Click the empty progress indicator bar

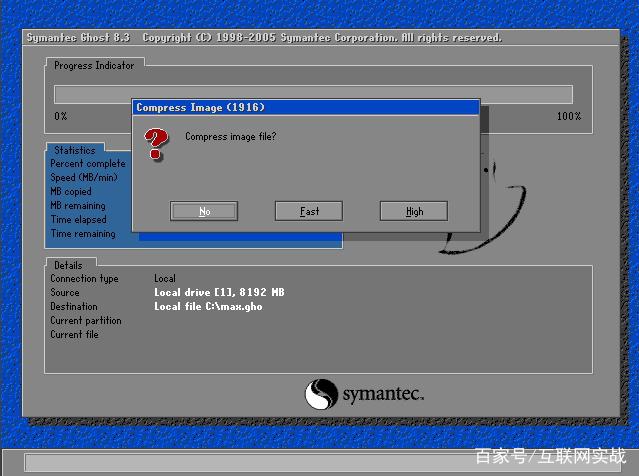pyautogui.click(x=313, y=95)
